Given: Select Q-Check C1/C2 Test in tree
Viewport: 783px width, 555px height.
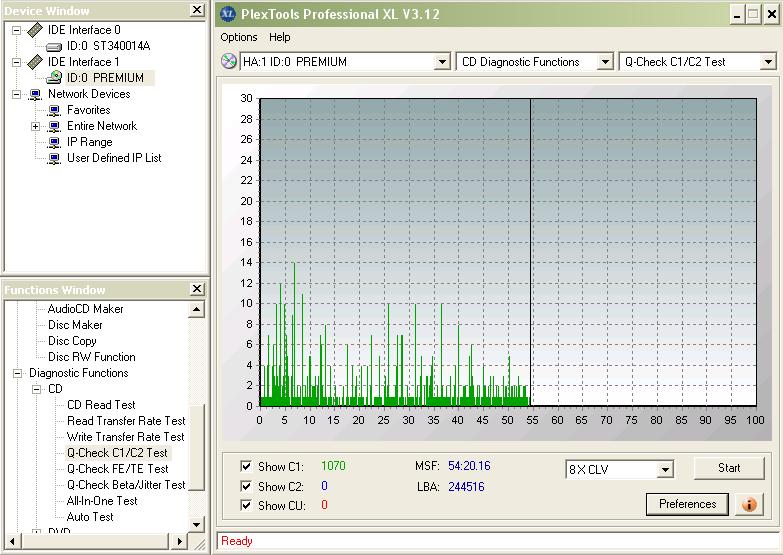Looking at the screenshot, I should click(117, 453).
